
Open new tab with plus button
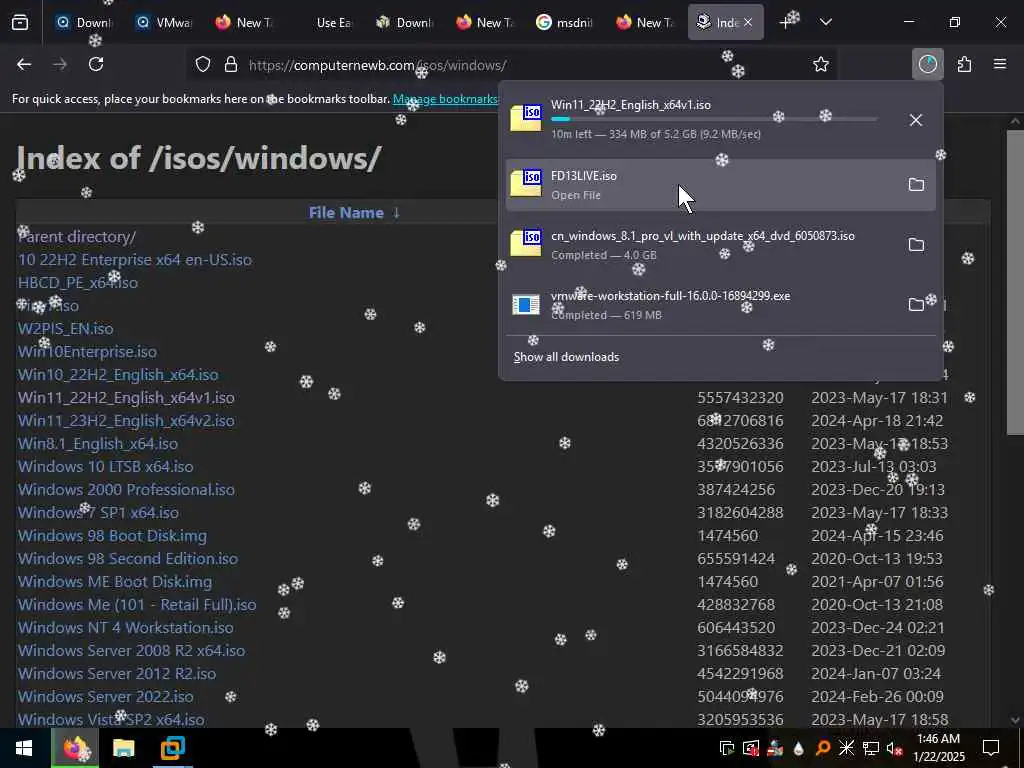785,23
